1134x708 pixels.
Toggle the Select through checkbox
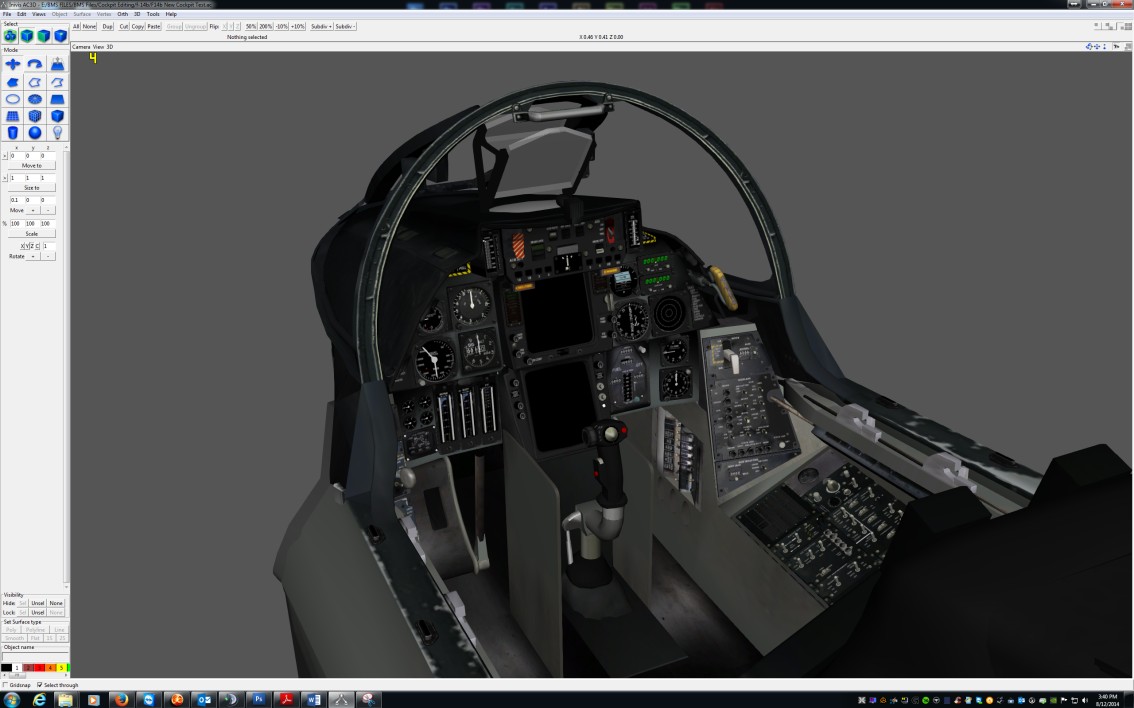(x=40, y=685)
